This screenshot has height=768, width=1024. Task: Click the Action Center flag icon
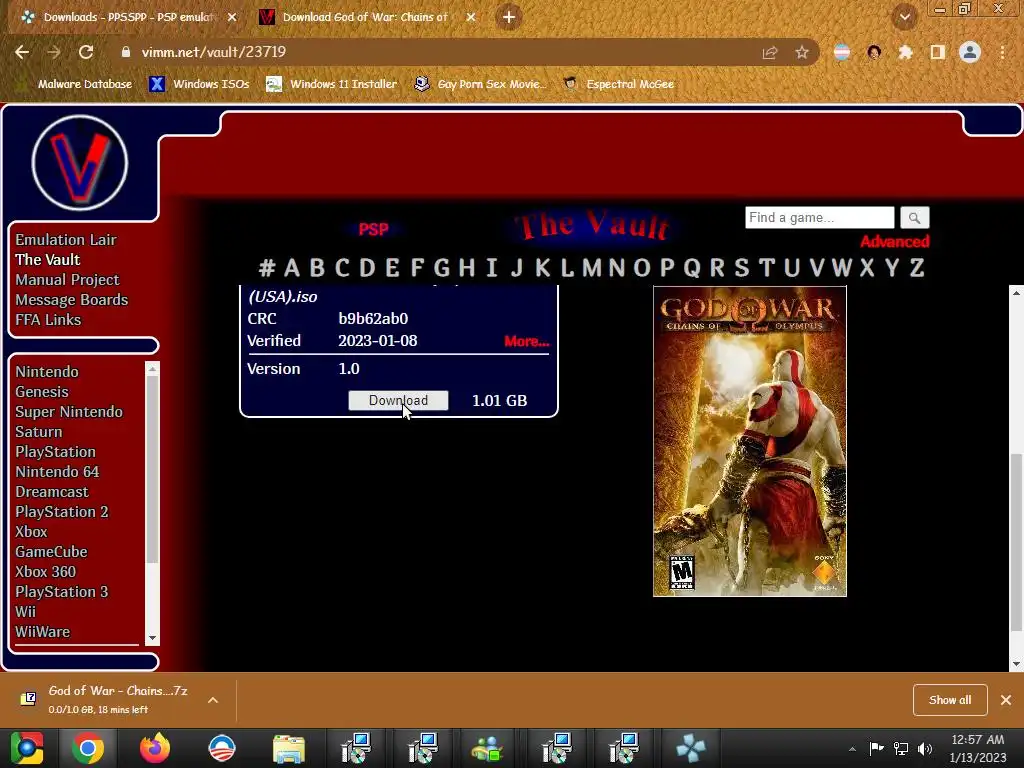pyautogui.click(x=876, y=748)
